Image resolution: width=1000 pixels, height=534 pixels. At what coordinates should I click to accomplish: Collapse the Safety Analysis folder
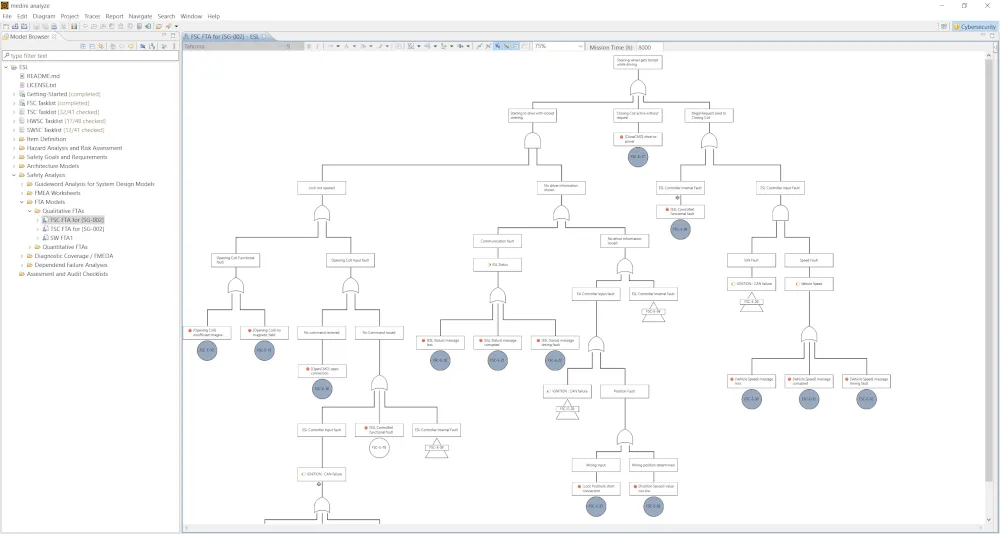click(14, 175)
